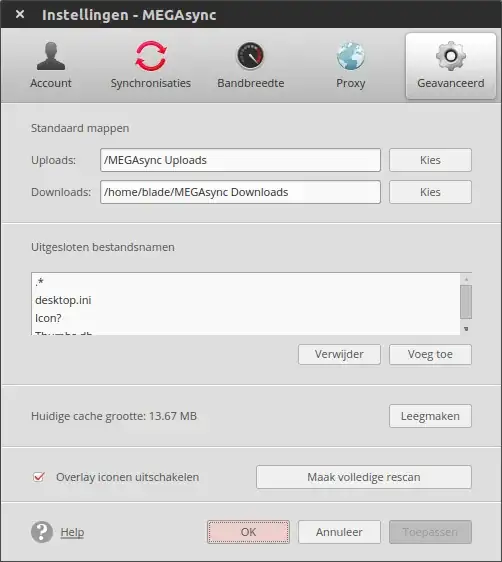
Task: Click the Help question mark icon
Action: pos(42,532)
